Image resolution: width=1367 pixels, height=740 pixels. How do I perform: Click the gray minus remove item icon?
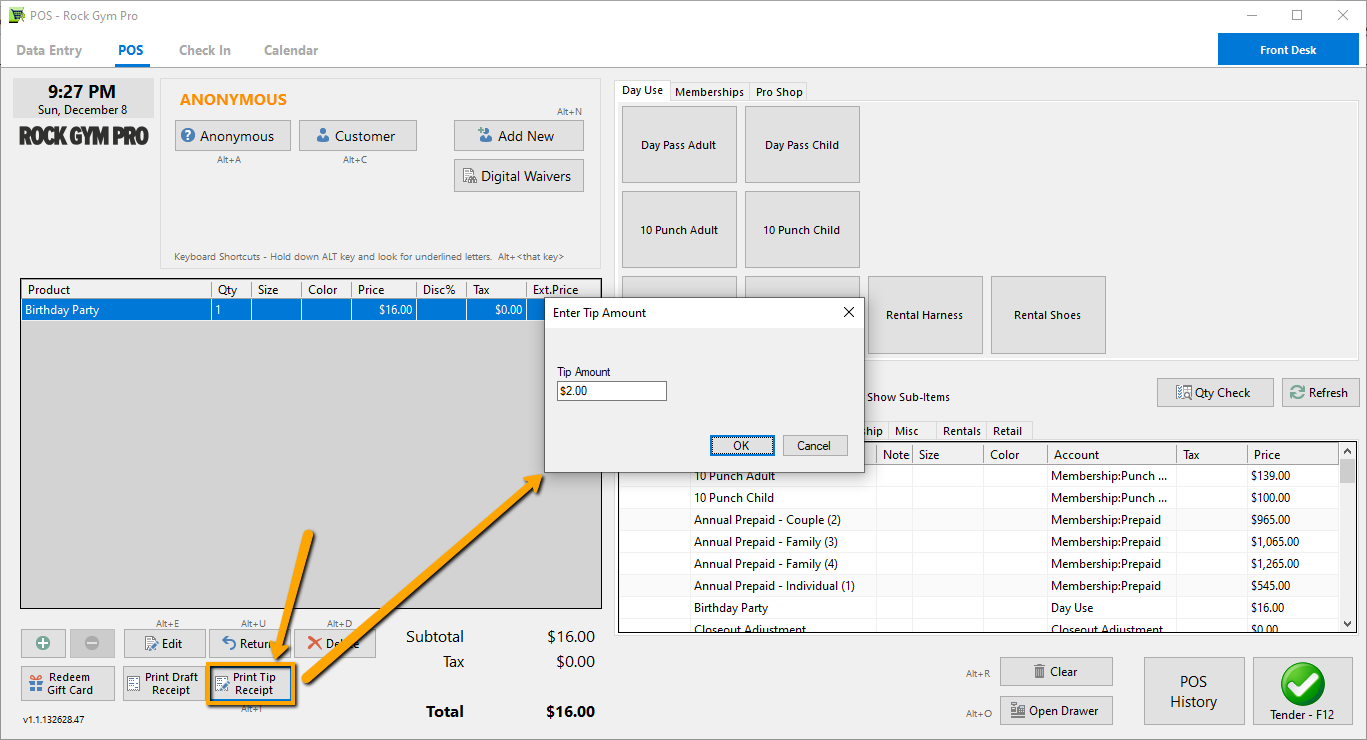click(92, 643)
